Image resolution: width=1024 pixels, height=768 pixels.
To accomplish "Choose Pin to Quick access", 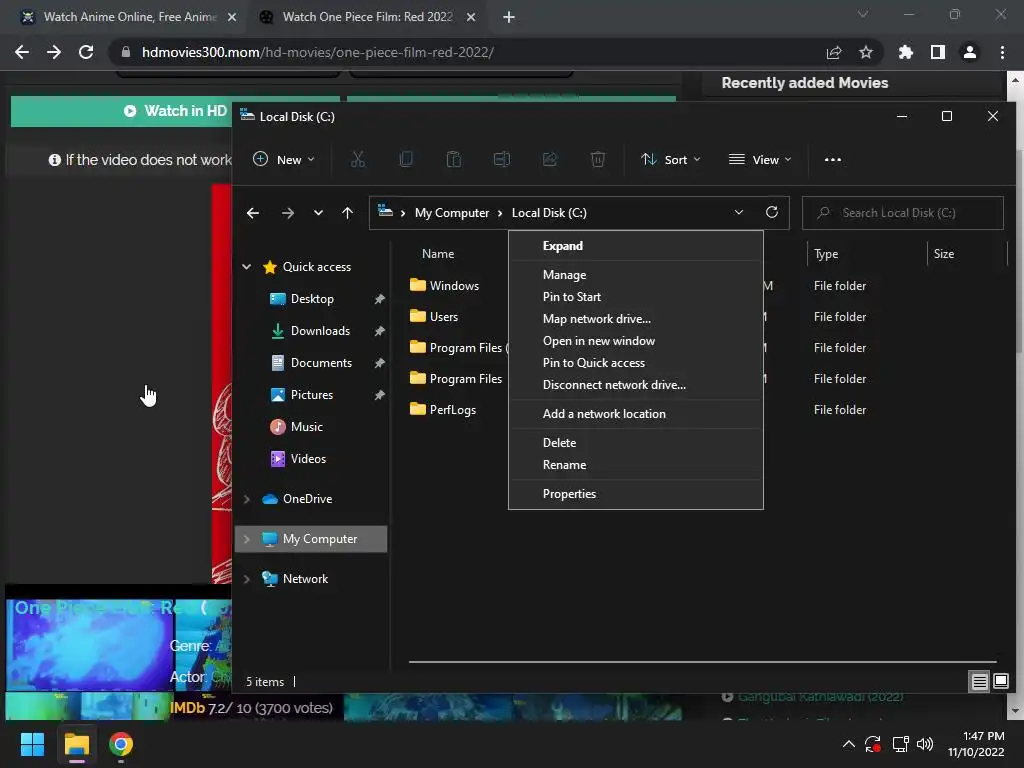I will (635, 363).
